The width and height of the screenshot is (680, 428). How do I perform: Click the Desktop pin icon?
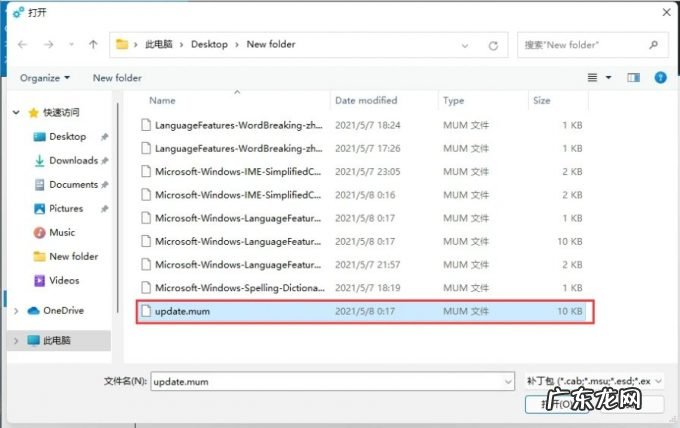tap(104, 137)
